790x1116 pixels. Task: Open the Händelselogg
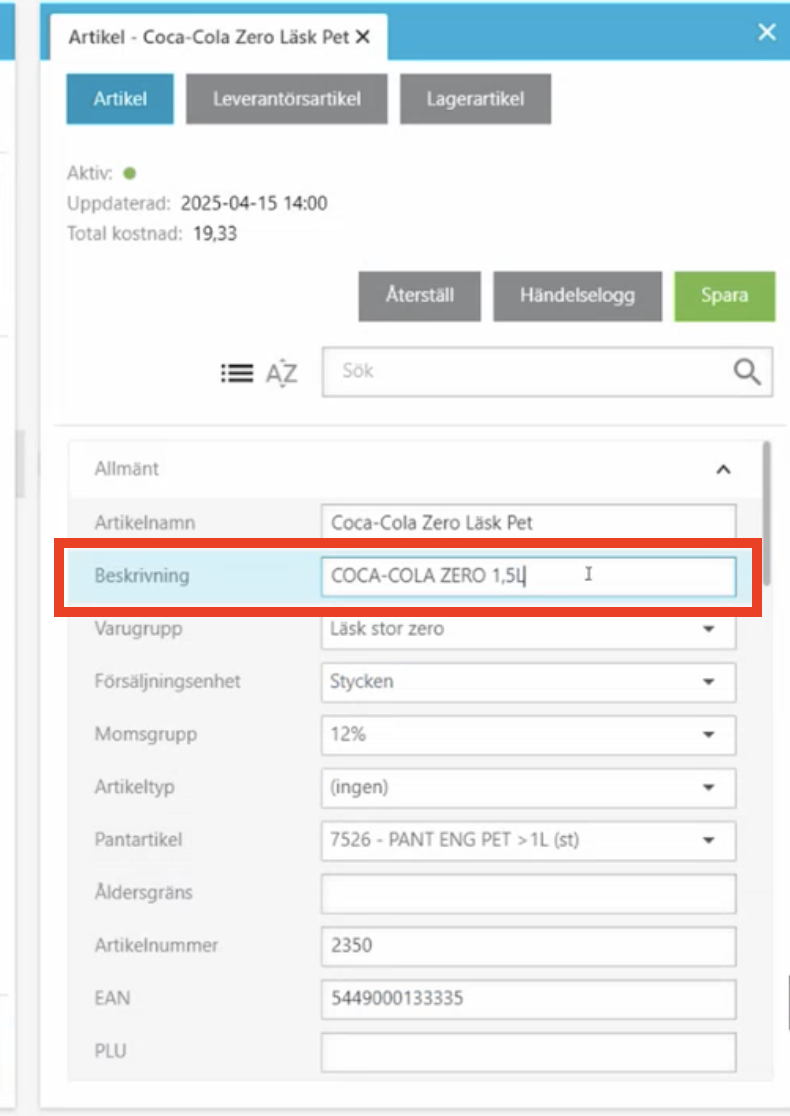point(577,295)
